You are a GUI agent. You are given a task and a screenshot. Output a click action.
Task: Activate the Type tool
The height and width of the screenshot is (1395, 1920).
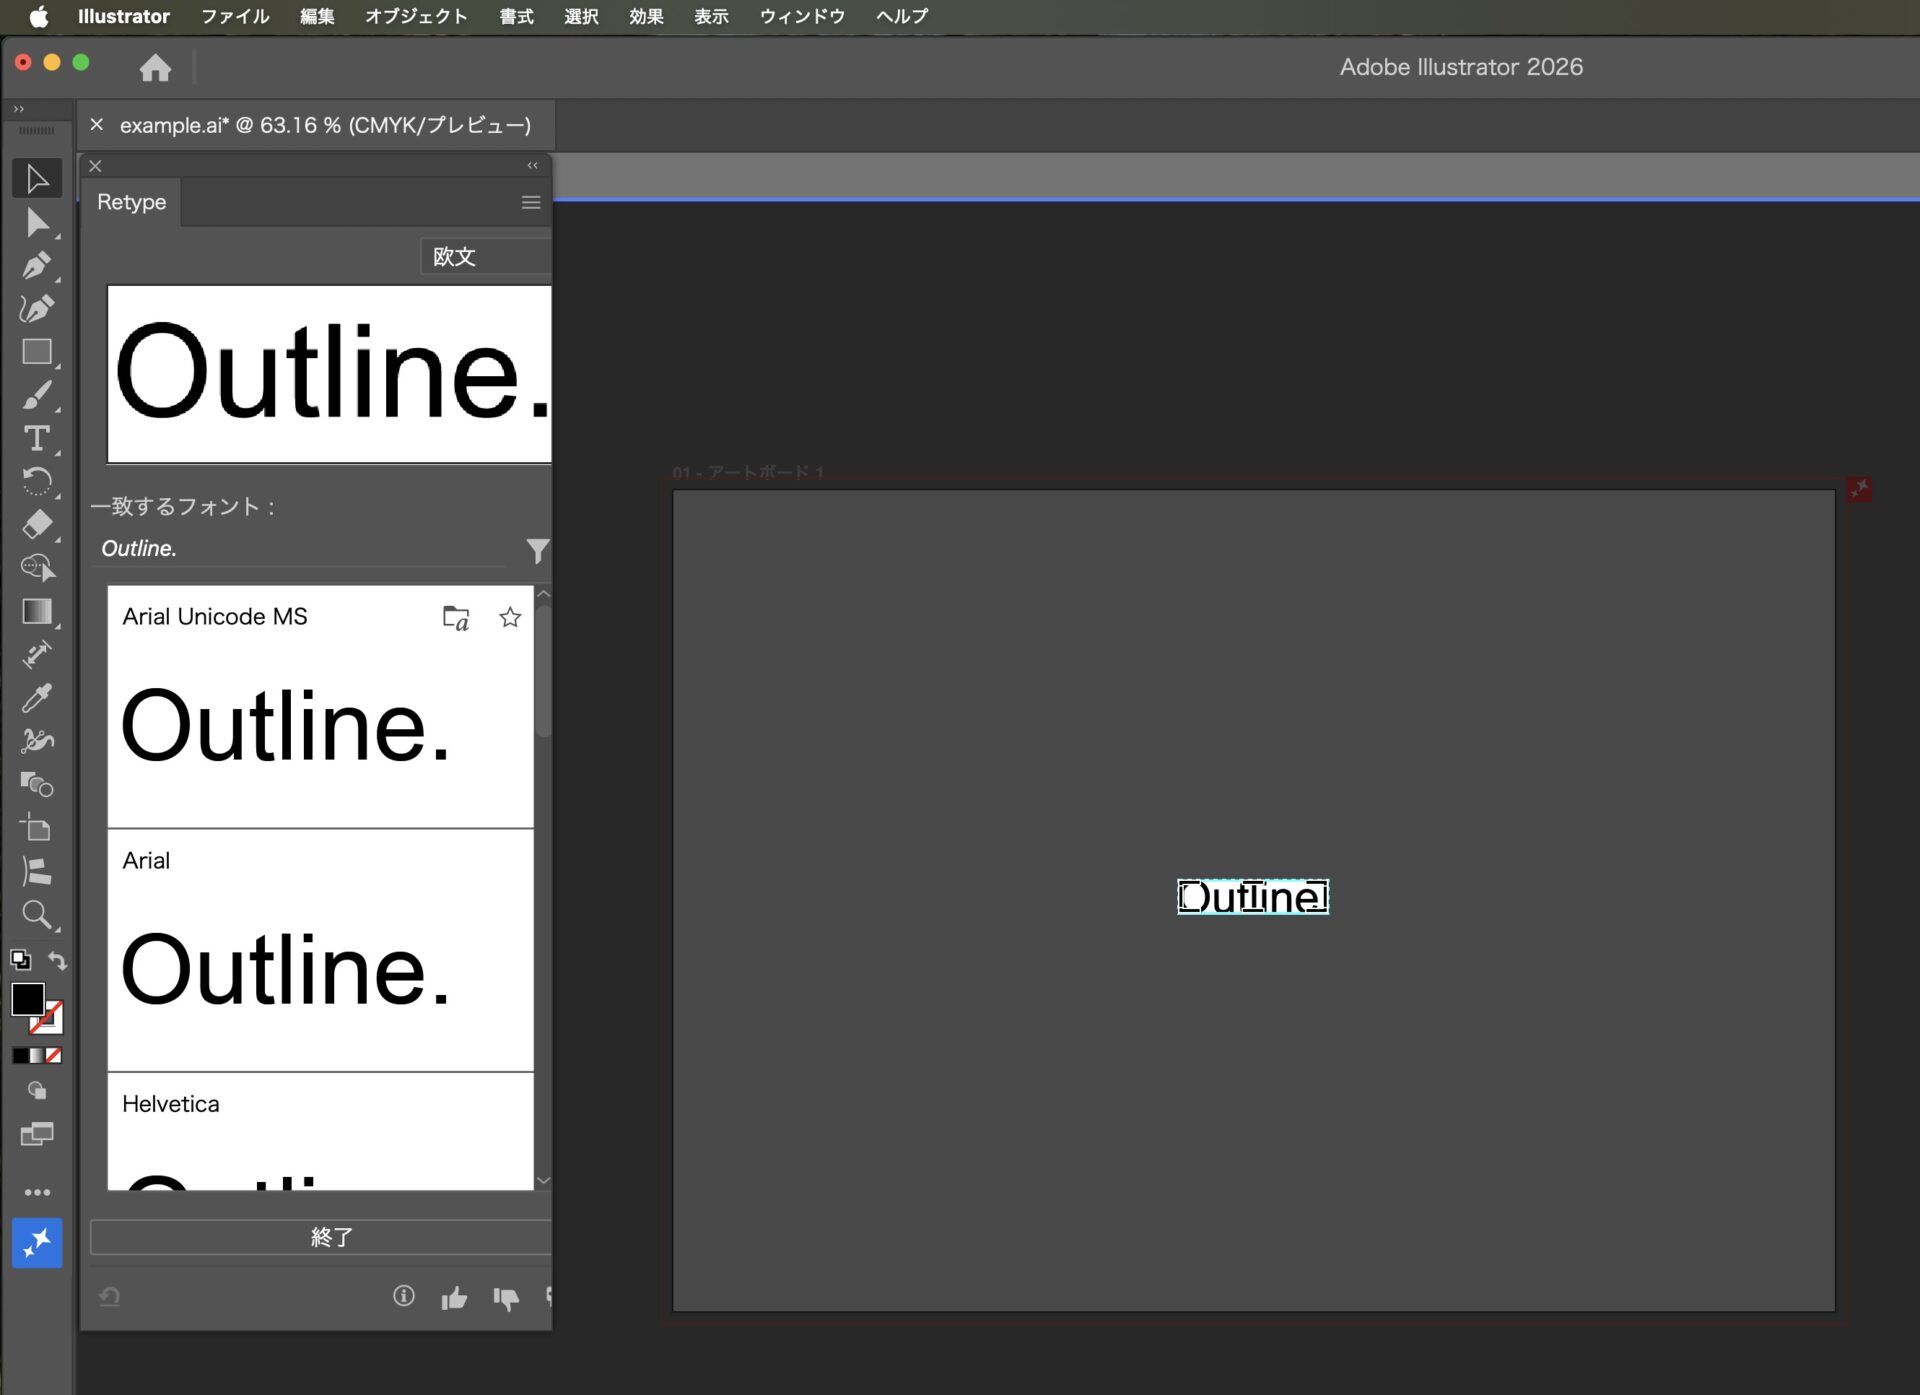(37, 438)
